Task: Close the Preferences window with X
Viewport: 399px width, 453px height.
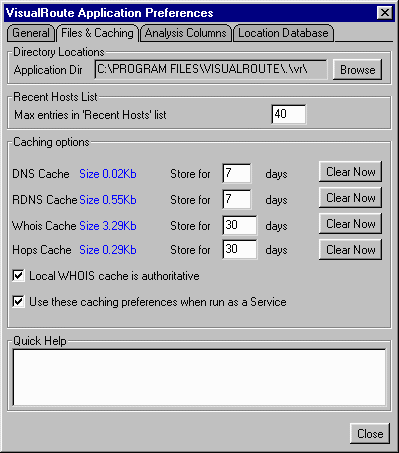Action: (385, 13)
